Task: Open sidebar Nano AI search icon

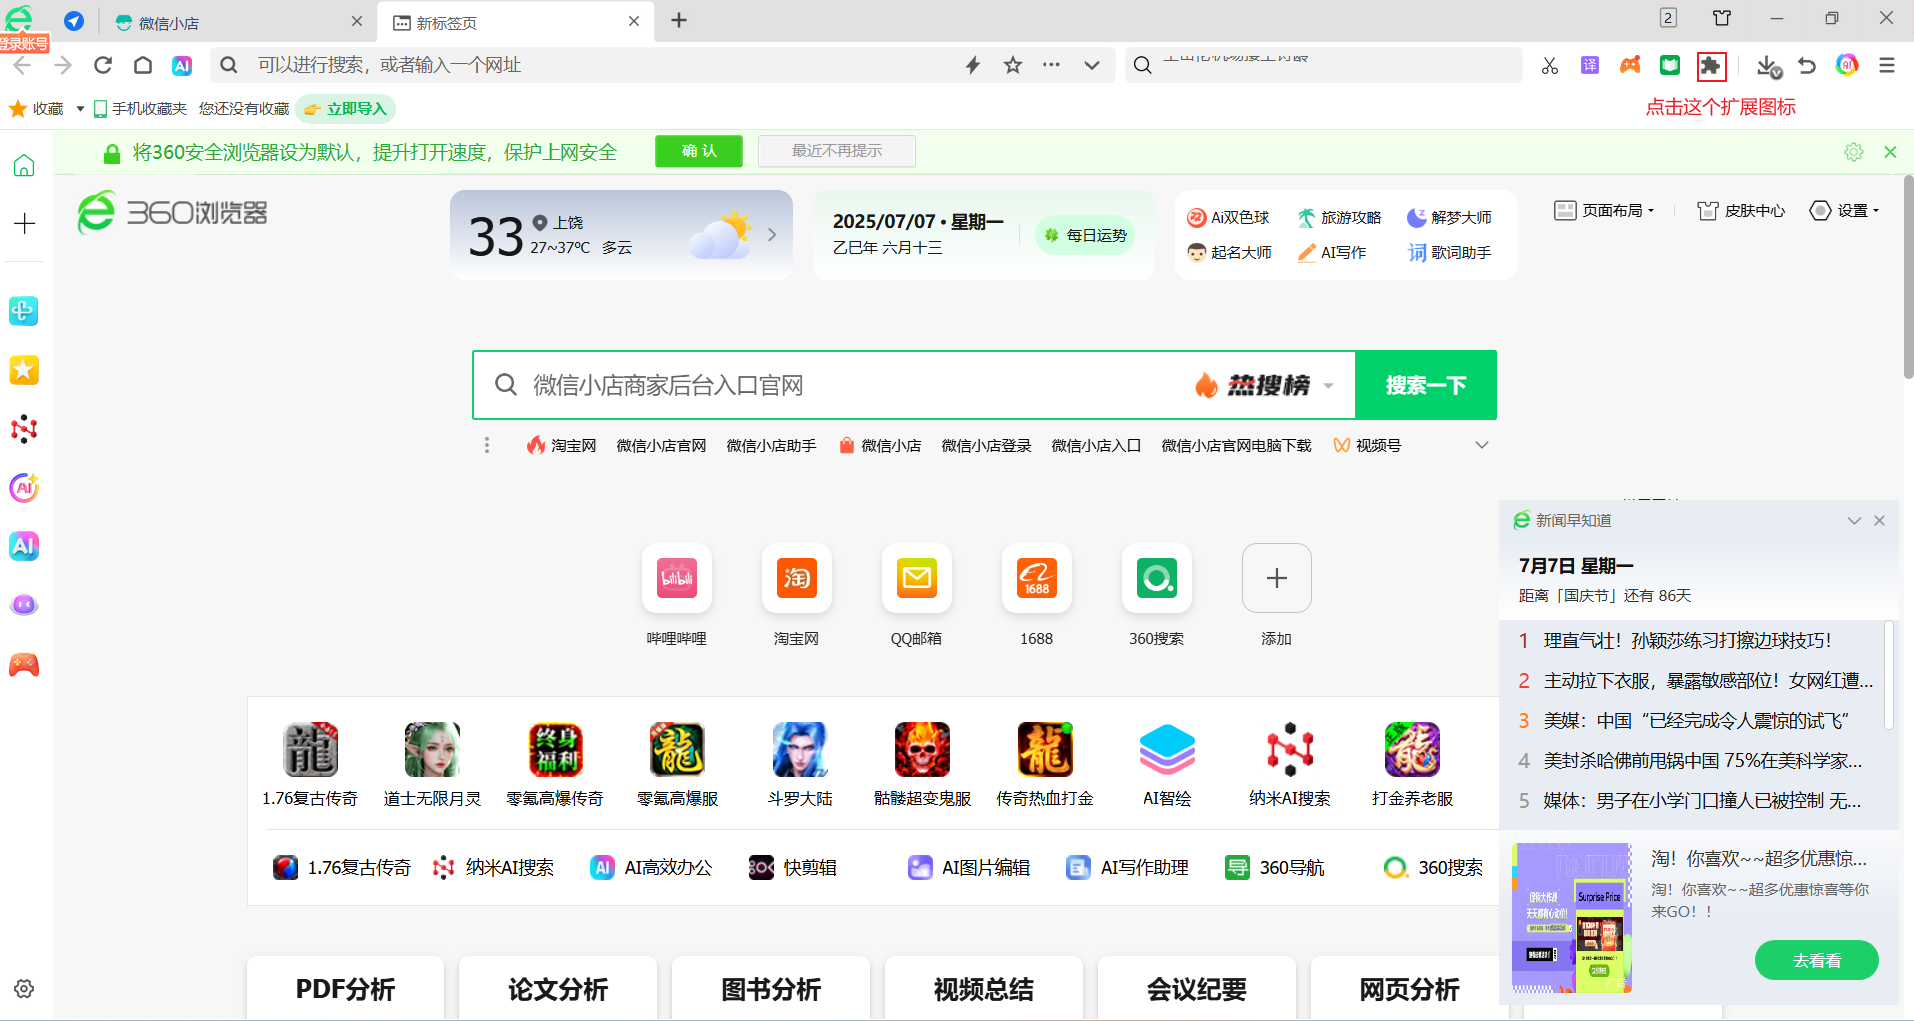Action: 24,429
